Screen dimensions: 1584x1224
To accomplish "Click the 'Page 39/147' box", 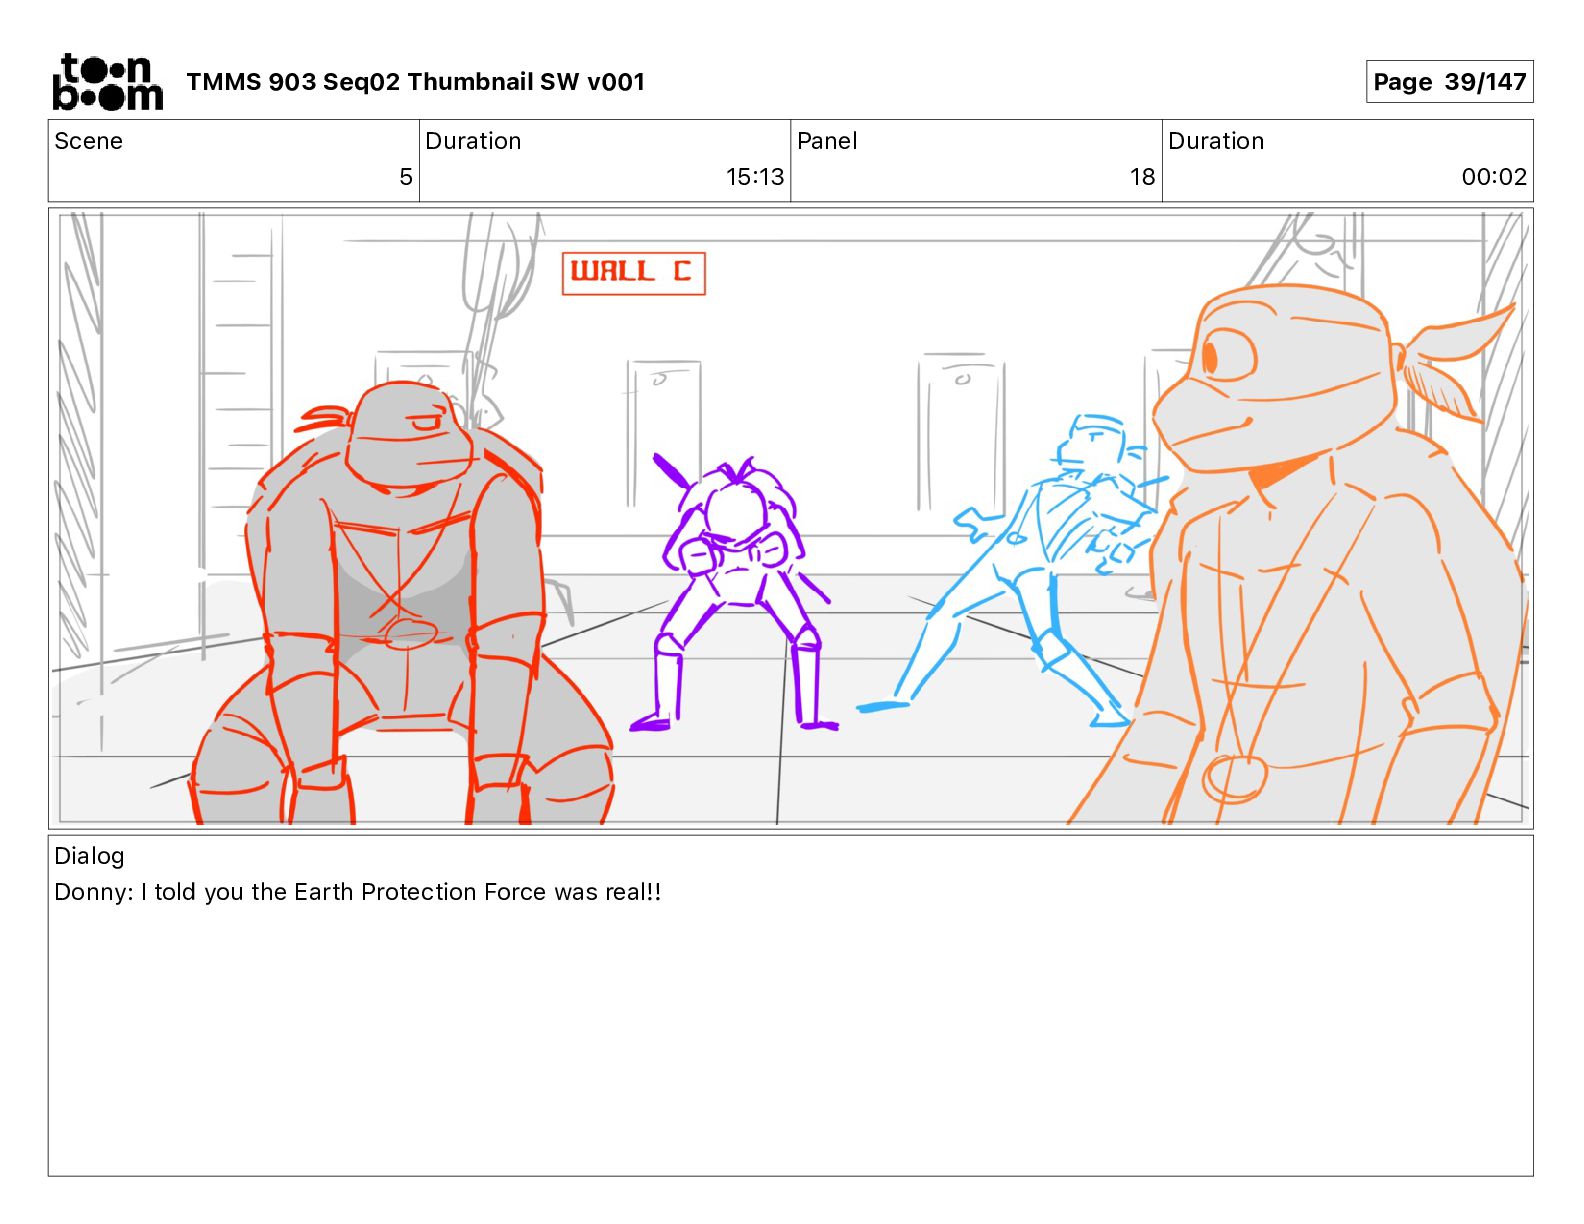I will [1449, 82].
